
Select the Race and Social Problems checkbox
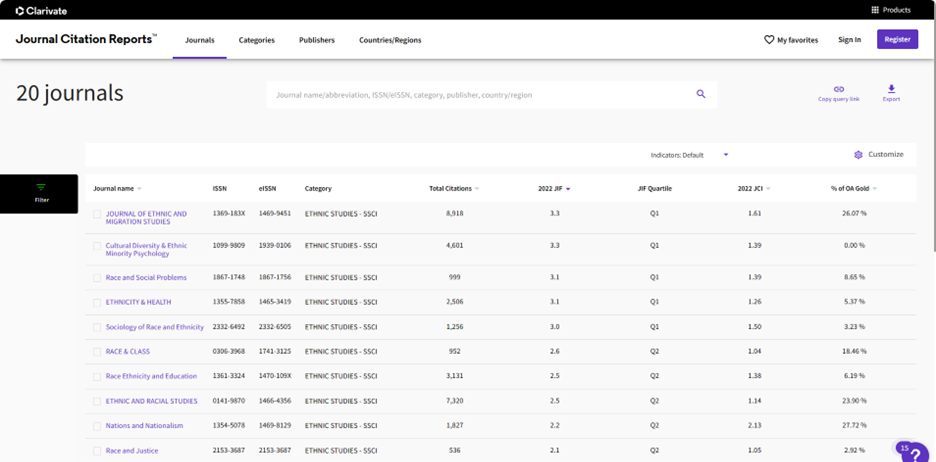tap(98, 278)
